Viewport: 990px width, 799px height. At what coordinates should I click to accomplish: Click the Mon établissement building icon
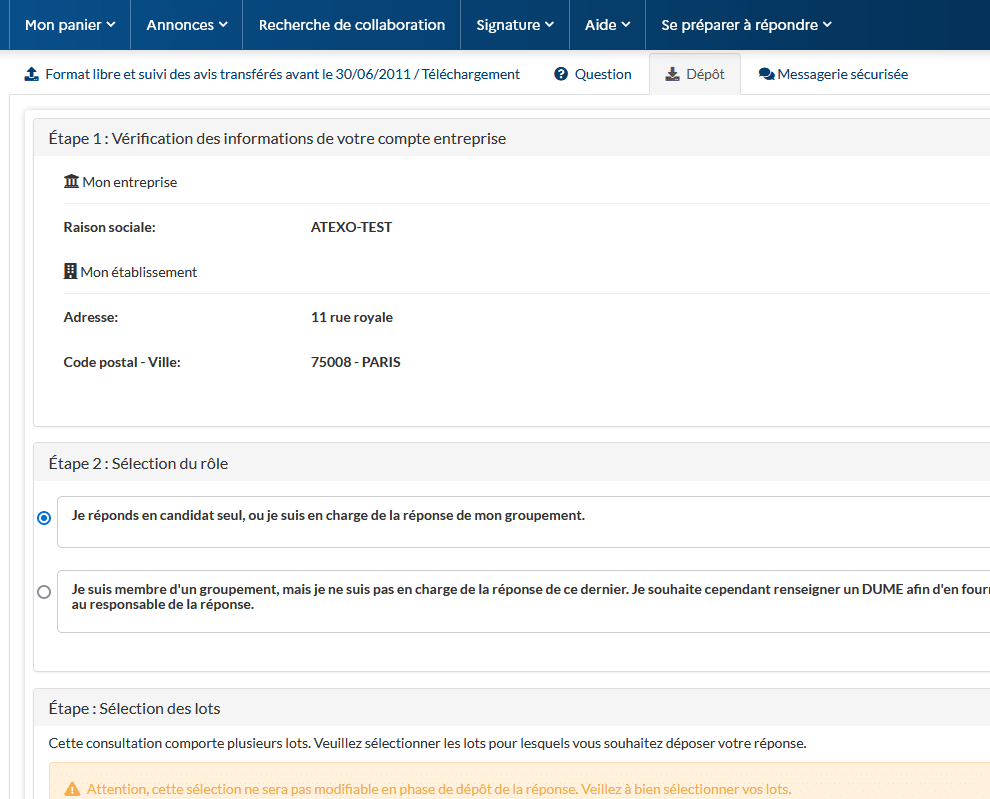(70, 272)
